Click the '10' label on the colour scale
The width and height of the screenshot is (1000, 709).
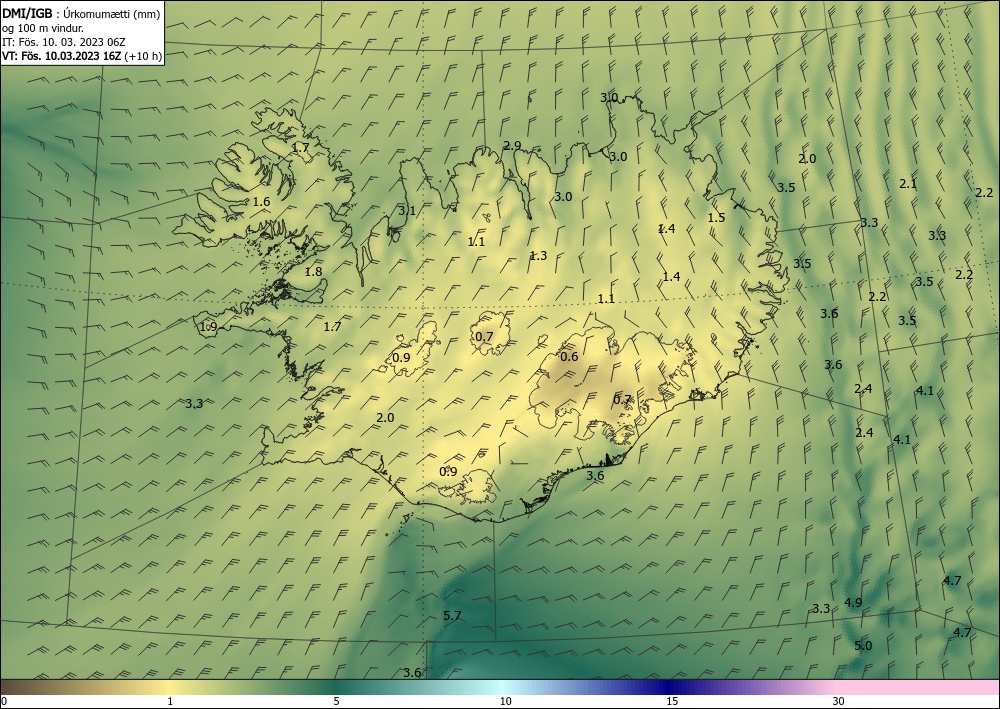coord(506,702)
